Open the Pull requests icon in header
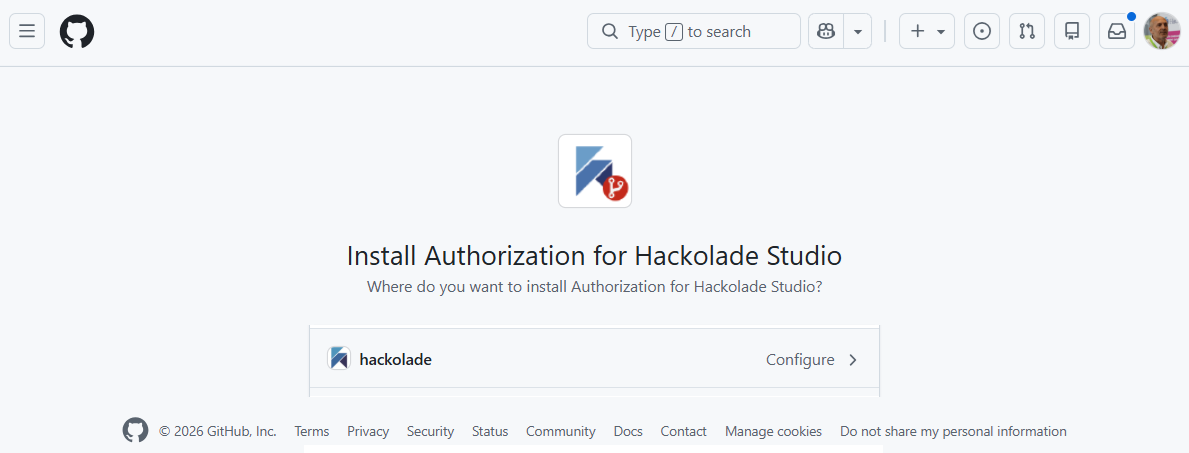Screen dimensions: 1189x453 click(x=1027, y=31)
